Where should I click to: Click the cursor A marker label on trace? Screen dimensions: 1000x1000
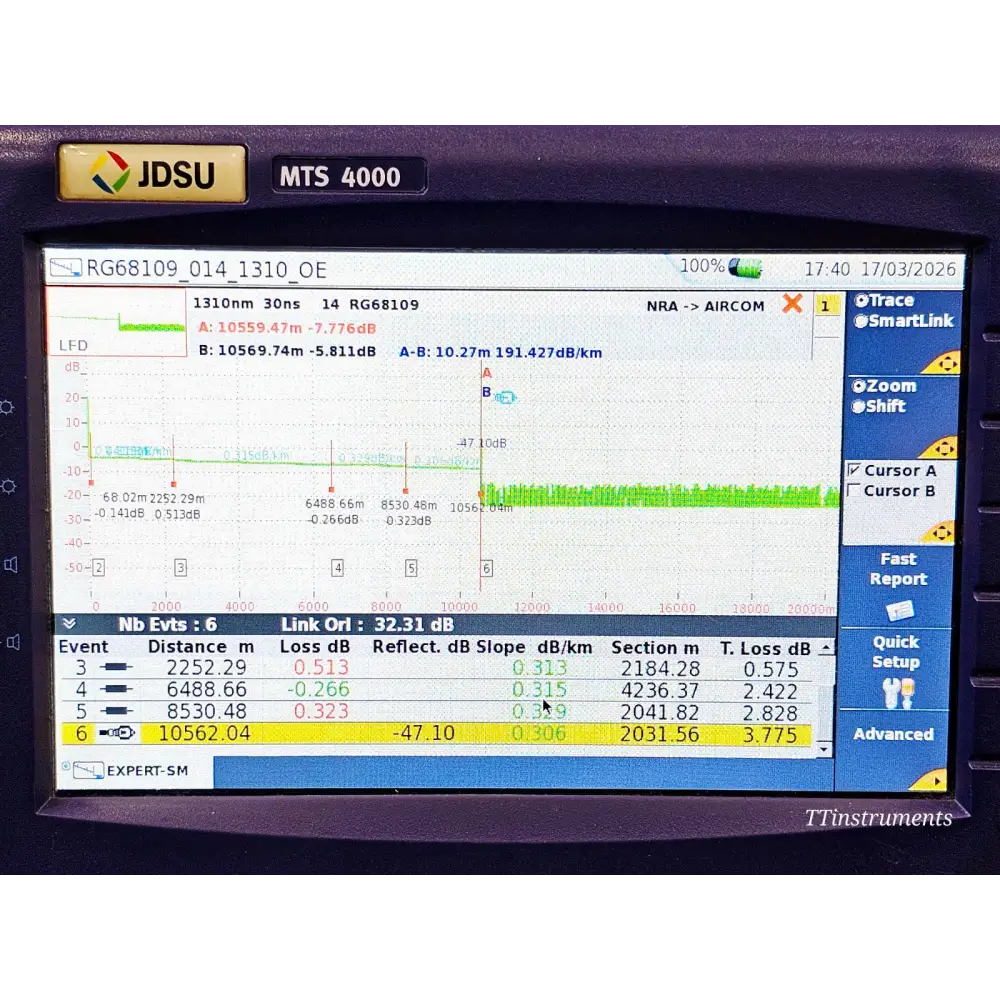tap(487, 373)
